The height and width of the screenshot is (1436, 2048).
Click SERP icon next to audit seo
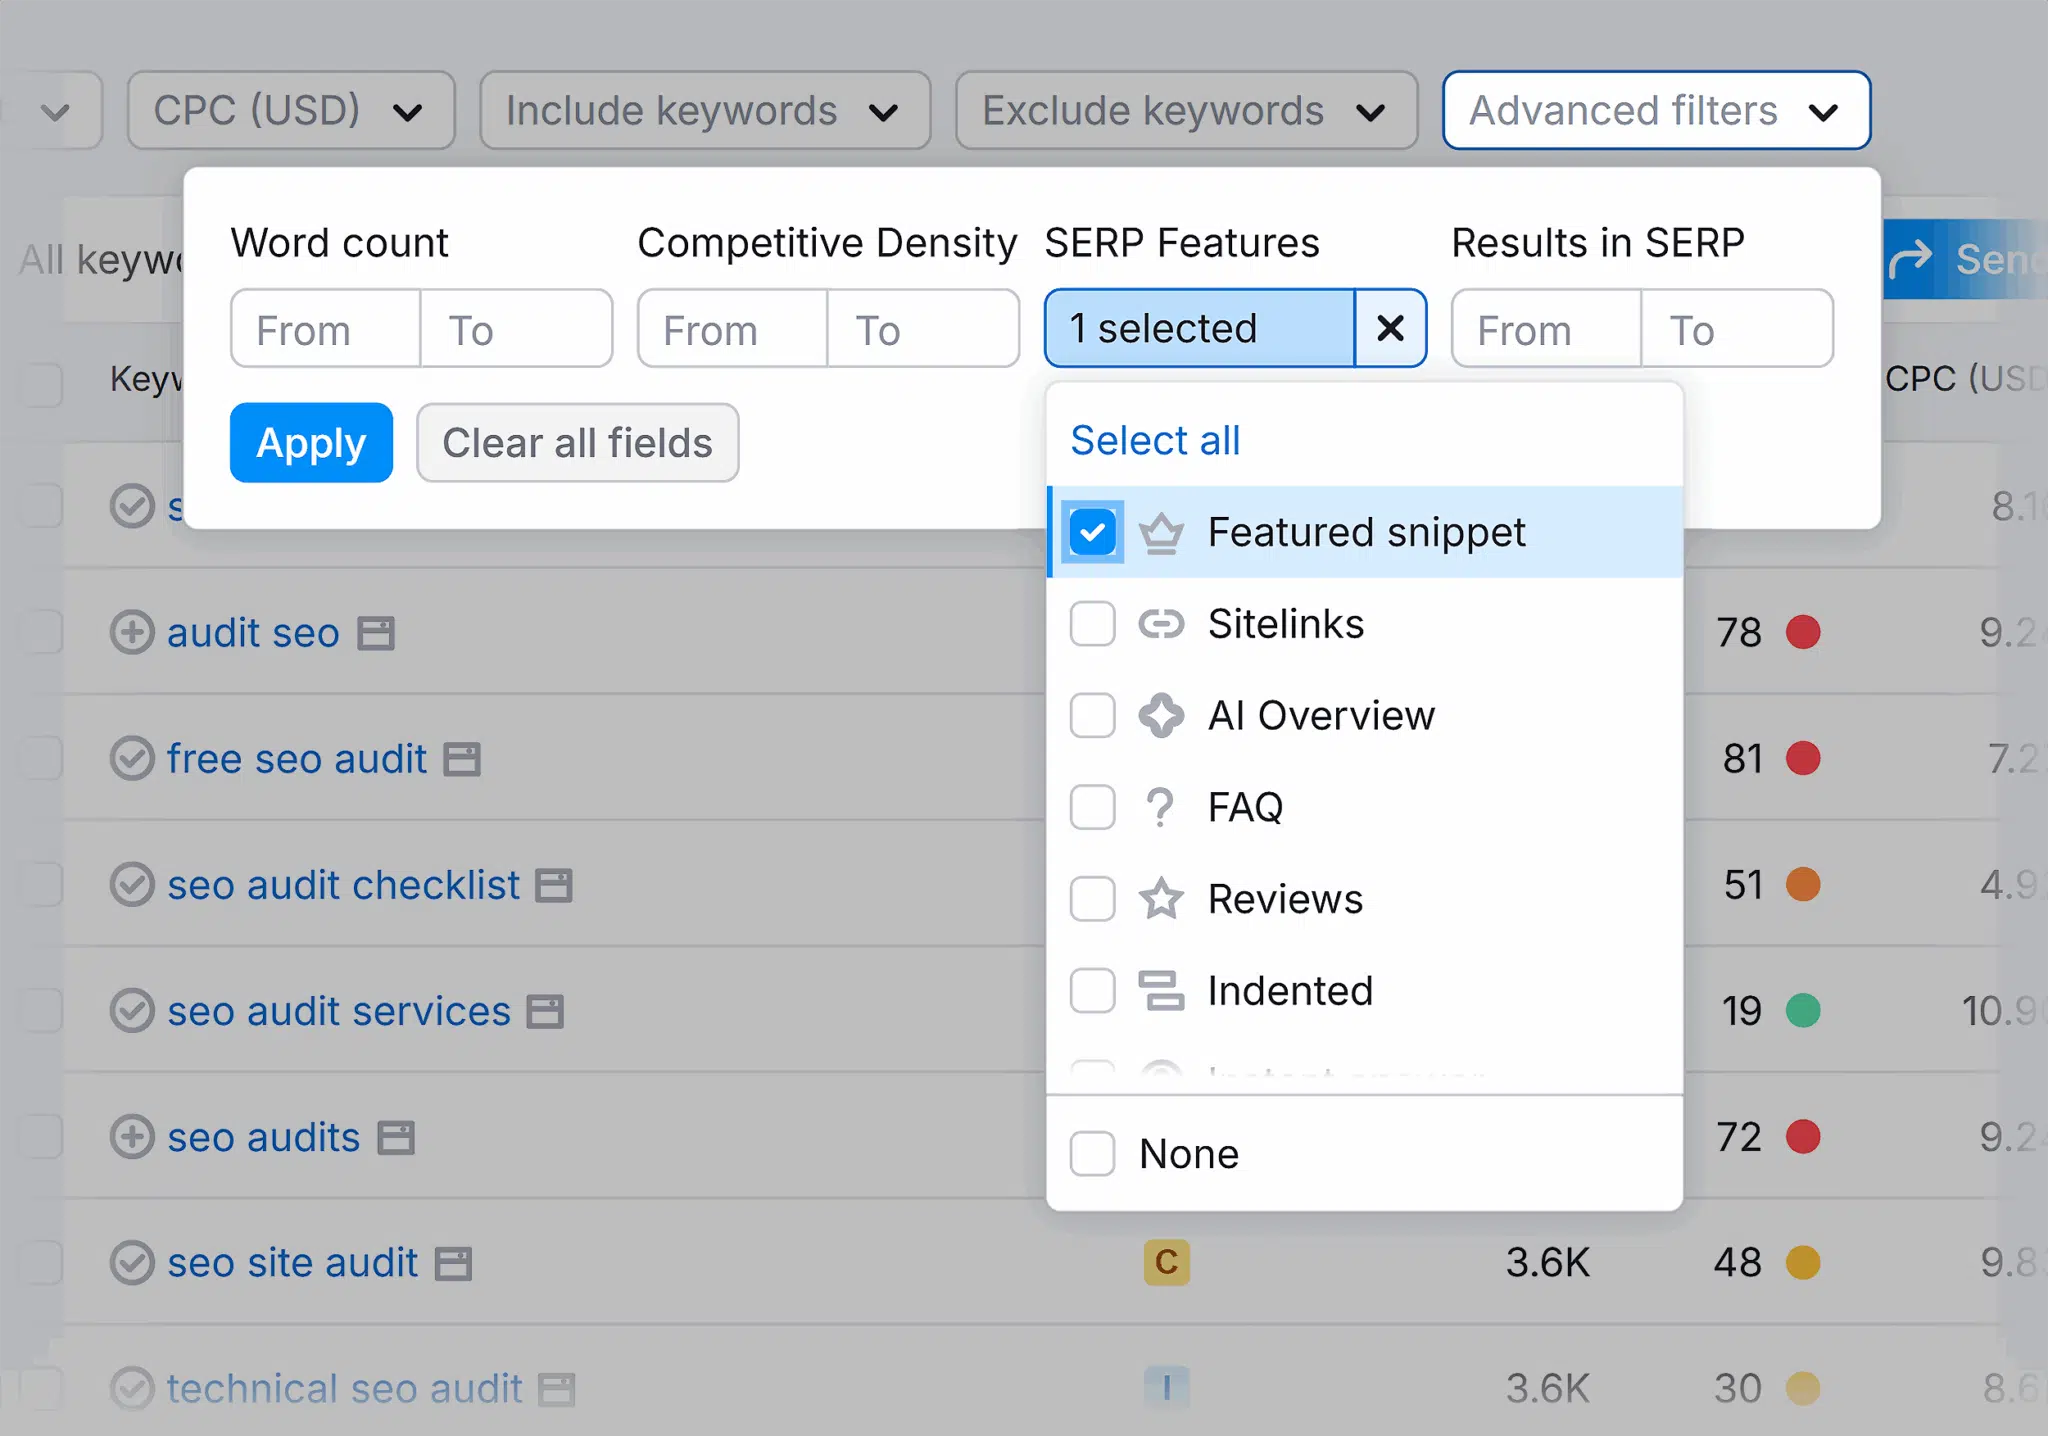pos(376,633)
